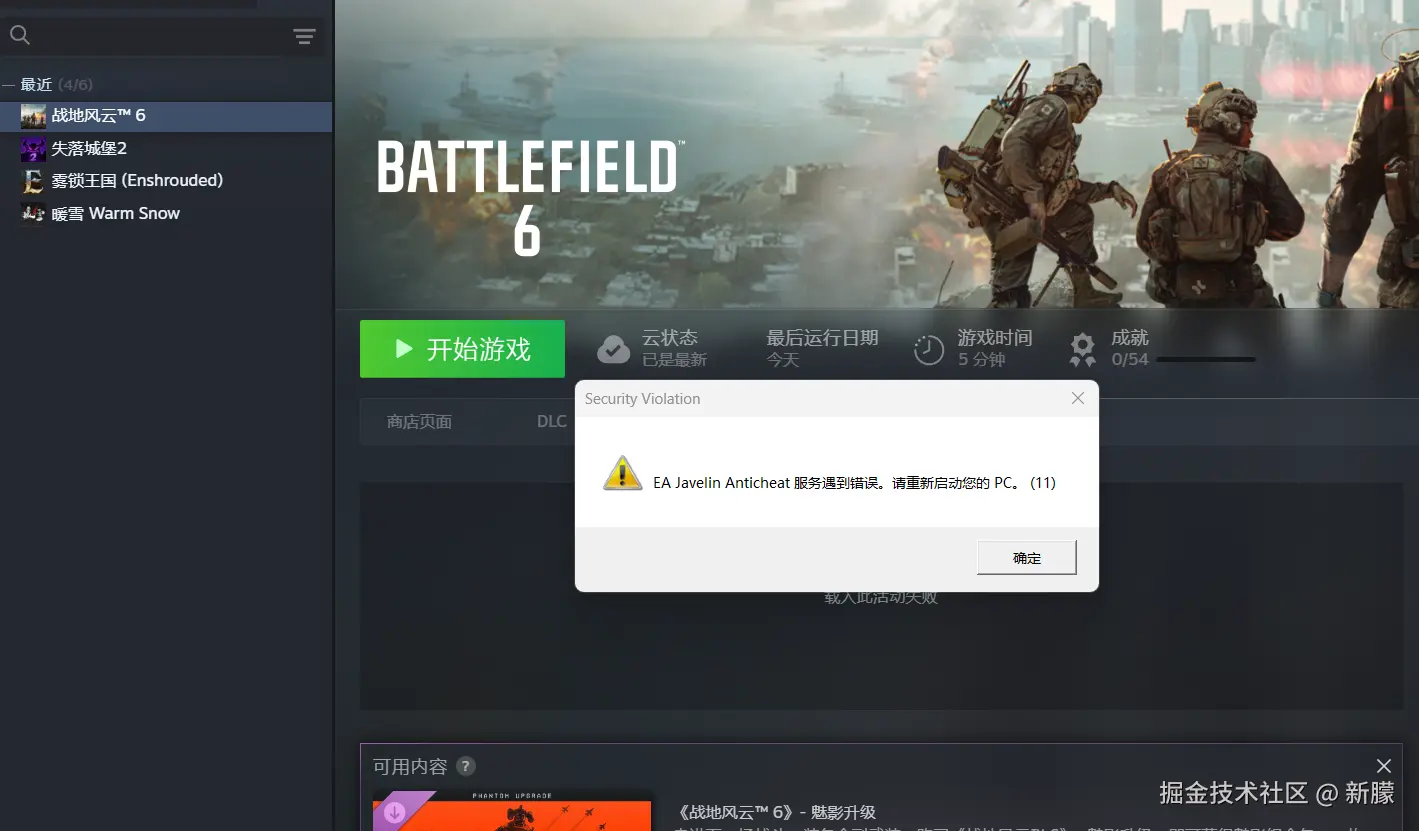Image resolution: width=1419 pixels, height=831 pixels.
Task: Click the help question mark beside 可用内容
Action: coord(465,767)
